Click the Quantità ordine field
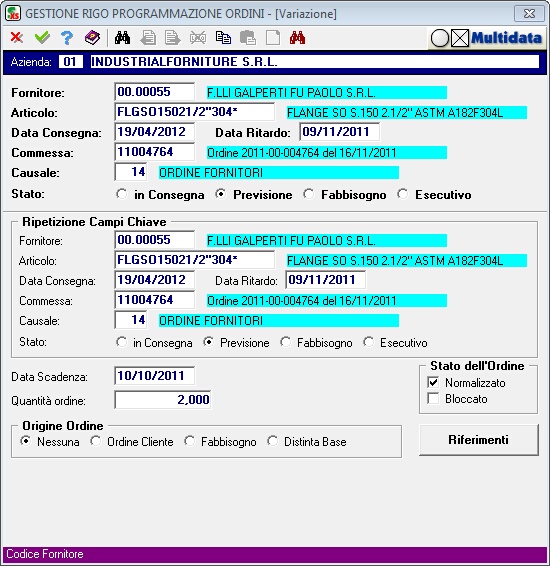 pyautogui.click(x=163, y=400)
